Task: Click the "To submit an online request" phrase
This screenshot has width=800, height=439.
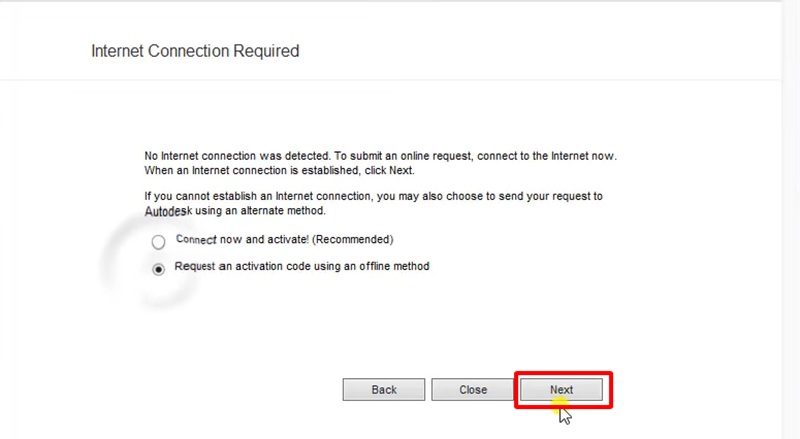Action: click(400, 156)
